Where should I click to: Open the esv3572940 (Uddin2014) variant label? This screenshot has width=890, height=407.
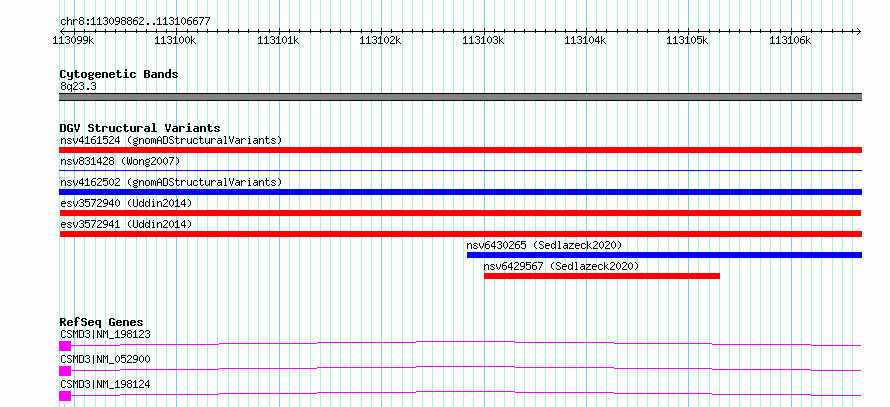(x=126, y=203)
